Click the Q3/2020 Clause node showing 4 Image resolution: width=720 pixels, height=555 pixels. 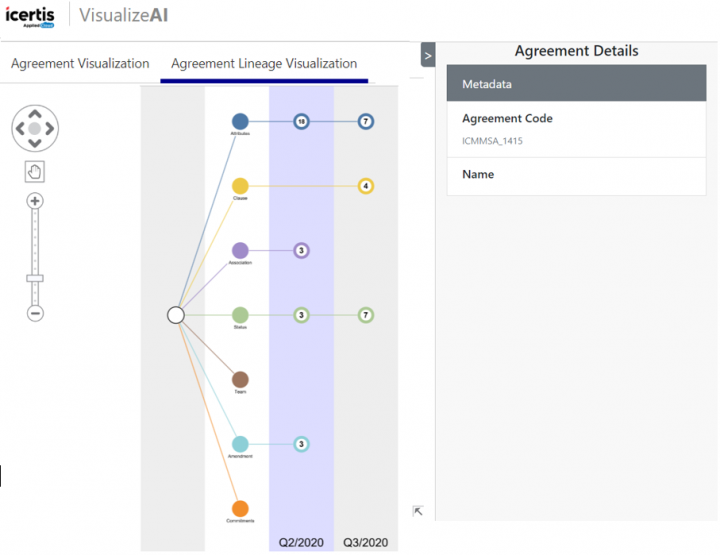click(x=366, y=186)
